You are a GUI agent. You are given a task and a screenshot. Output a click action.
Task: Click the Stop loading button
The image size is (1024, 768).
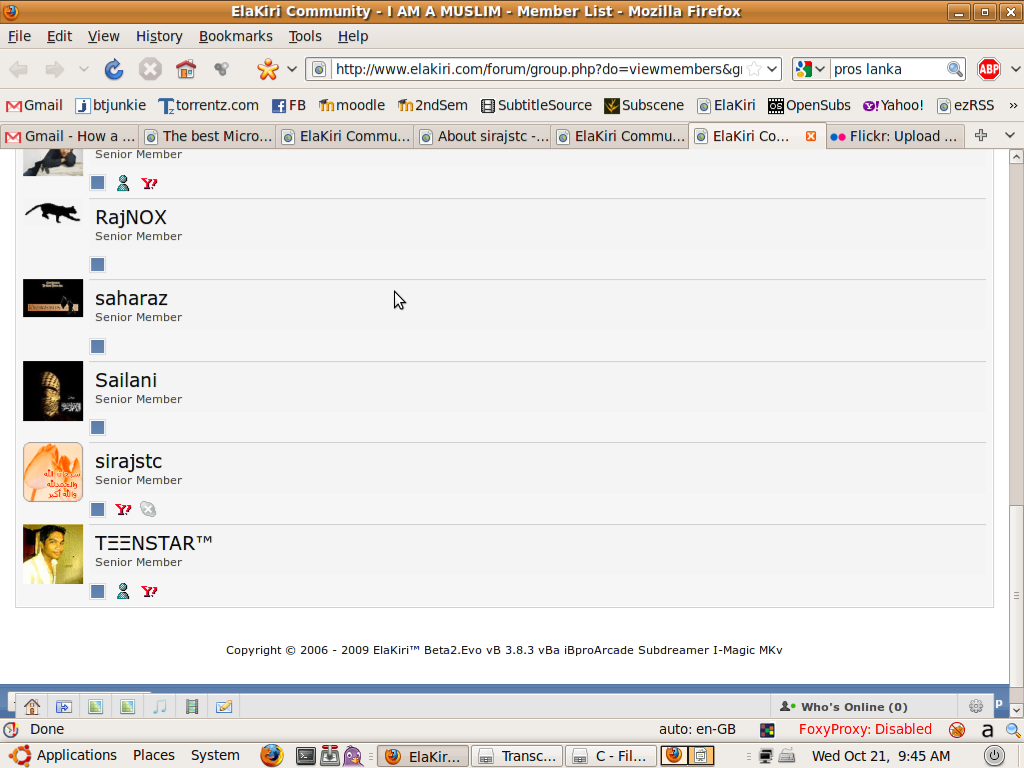(x=150, y=69)
